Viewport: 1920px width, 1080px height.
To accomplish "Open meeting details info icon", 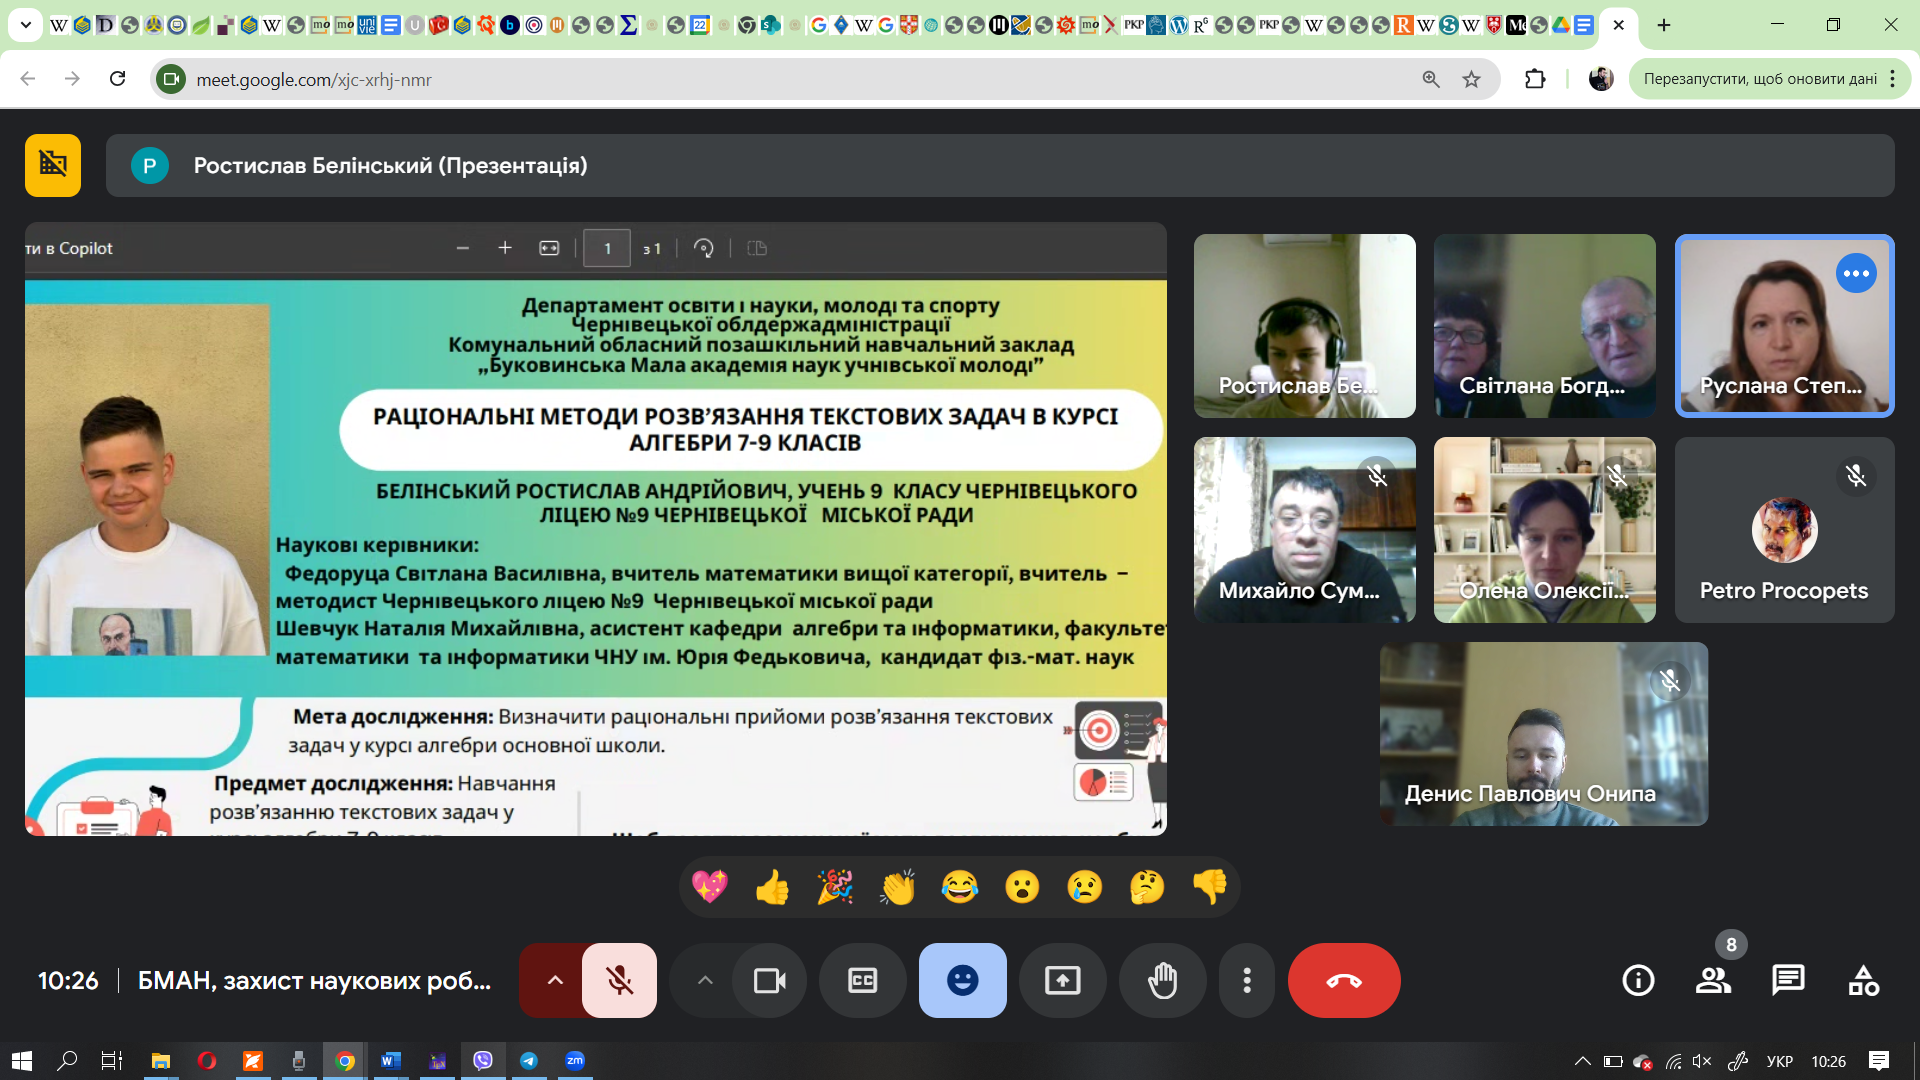I will pyautogui.click(x=1638, y=980).
